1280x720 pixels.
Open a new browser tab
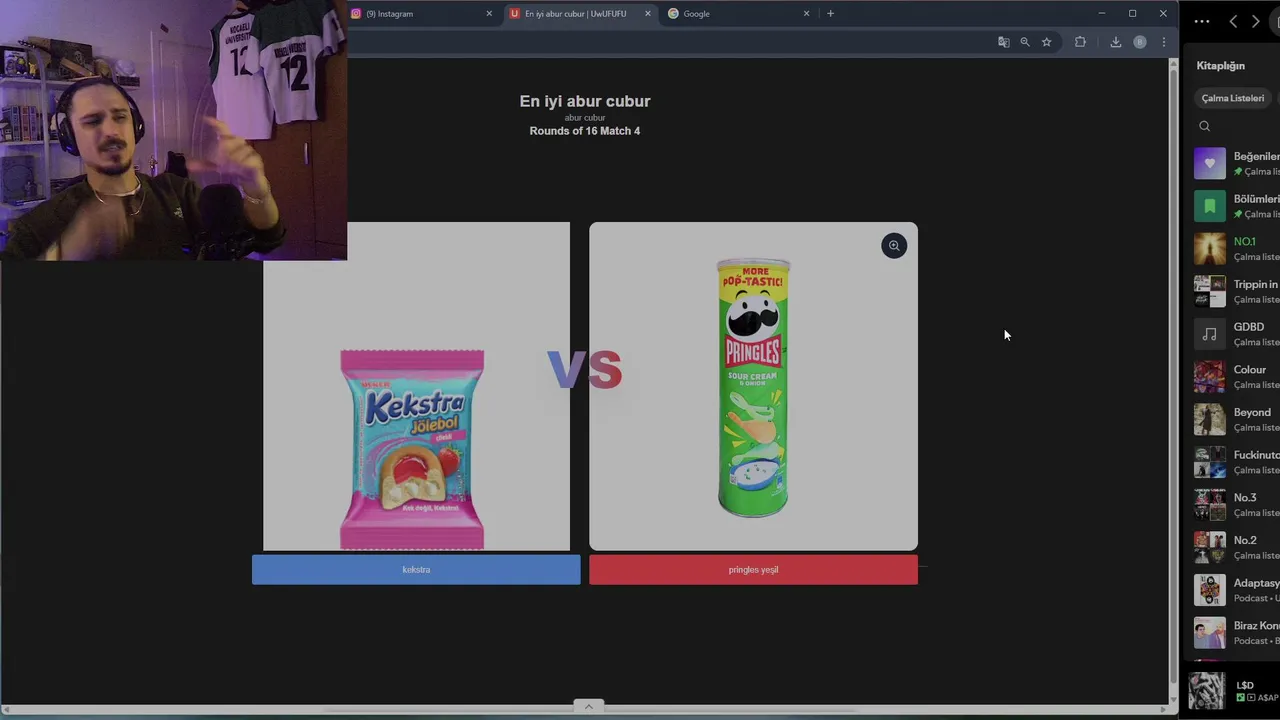pyautogui.click(x=830, y=14)
